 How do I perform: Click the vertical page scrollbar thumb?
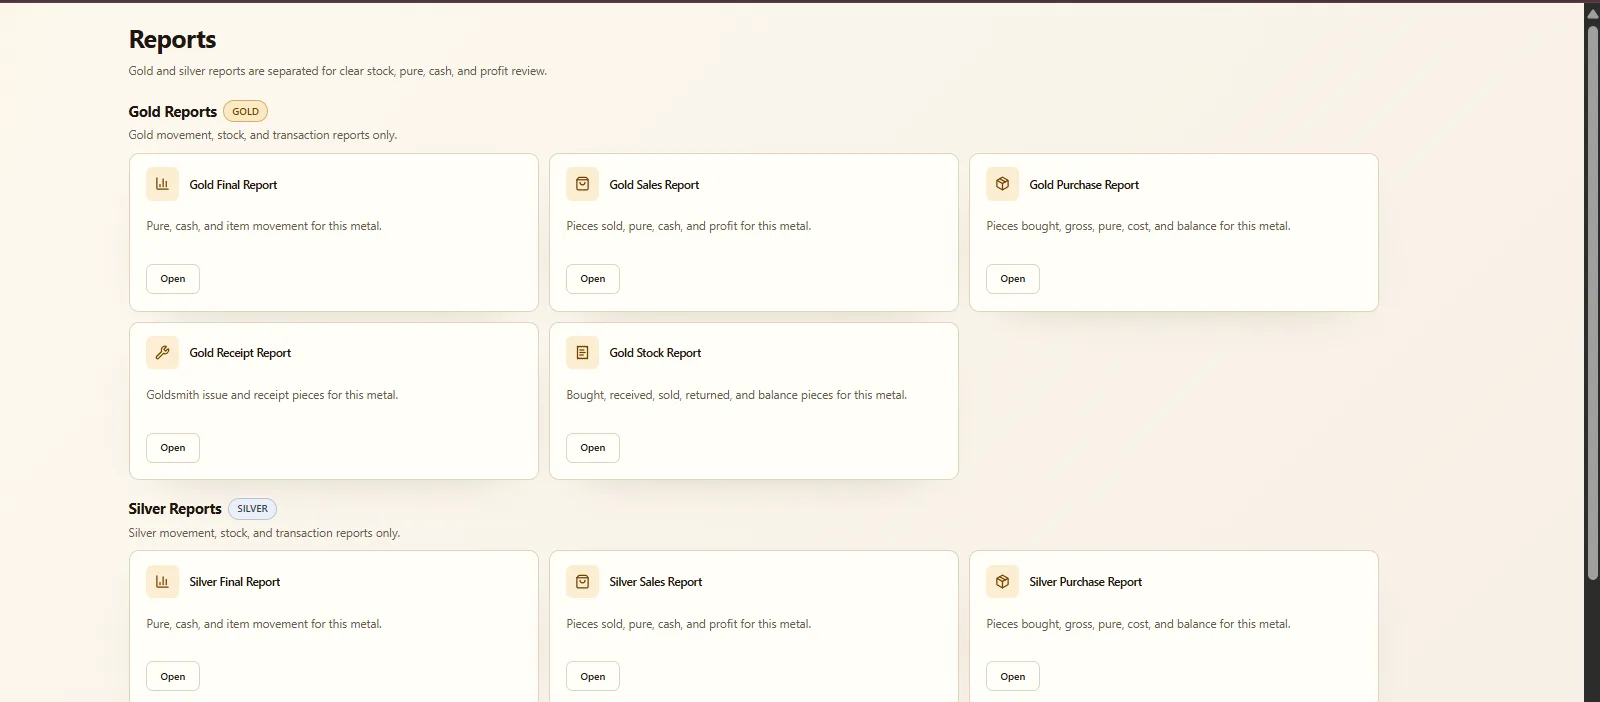[1593, 302]
